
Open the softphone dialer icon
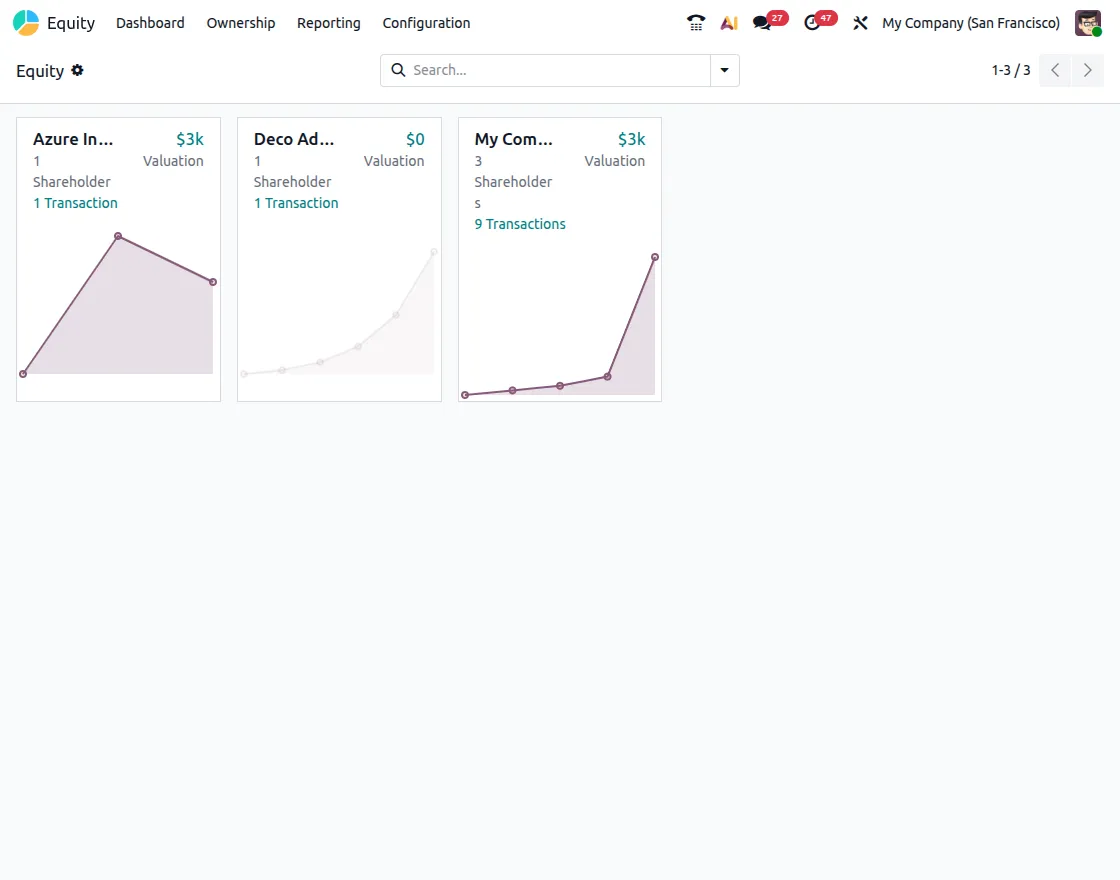point(695,22)
